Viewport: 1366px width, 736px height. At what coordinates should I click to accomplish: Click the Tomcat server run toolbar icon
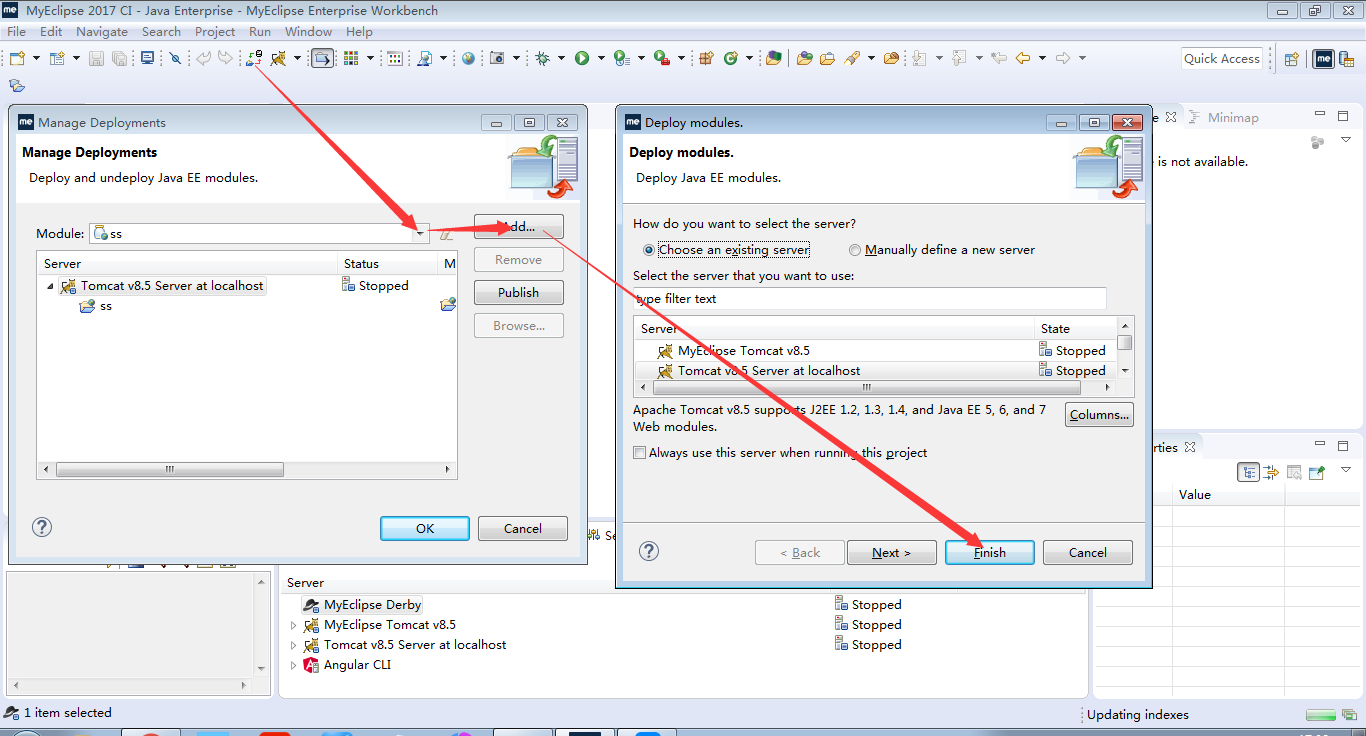coord(278,58)
